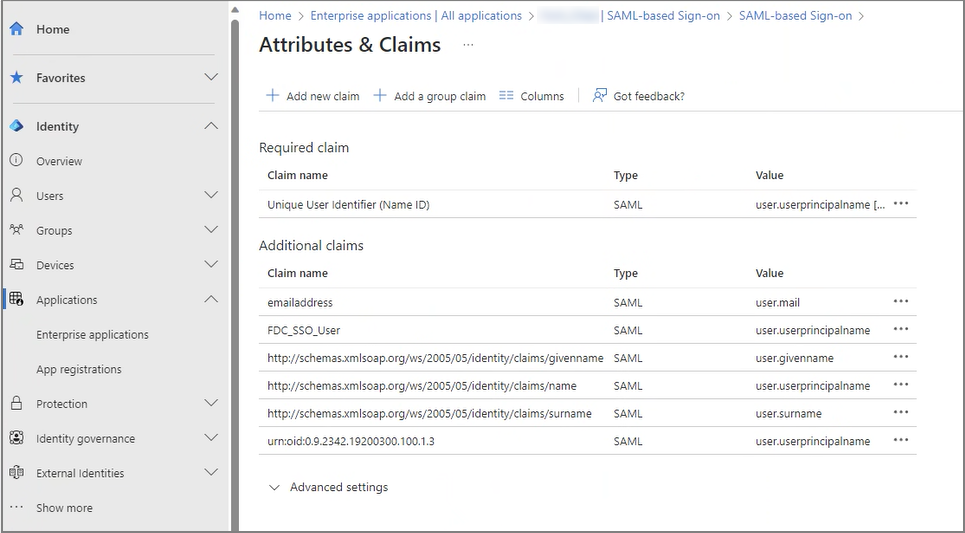Image resolution: width=965 pixels, height=533 pixels.
Task: Click Add a group claim button
Action: tap(429, 96)
